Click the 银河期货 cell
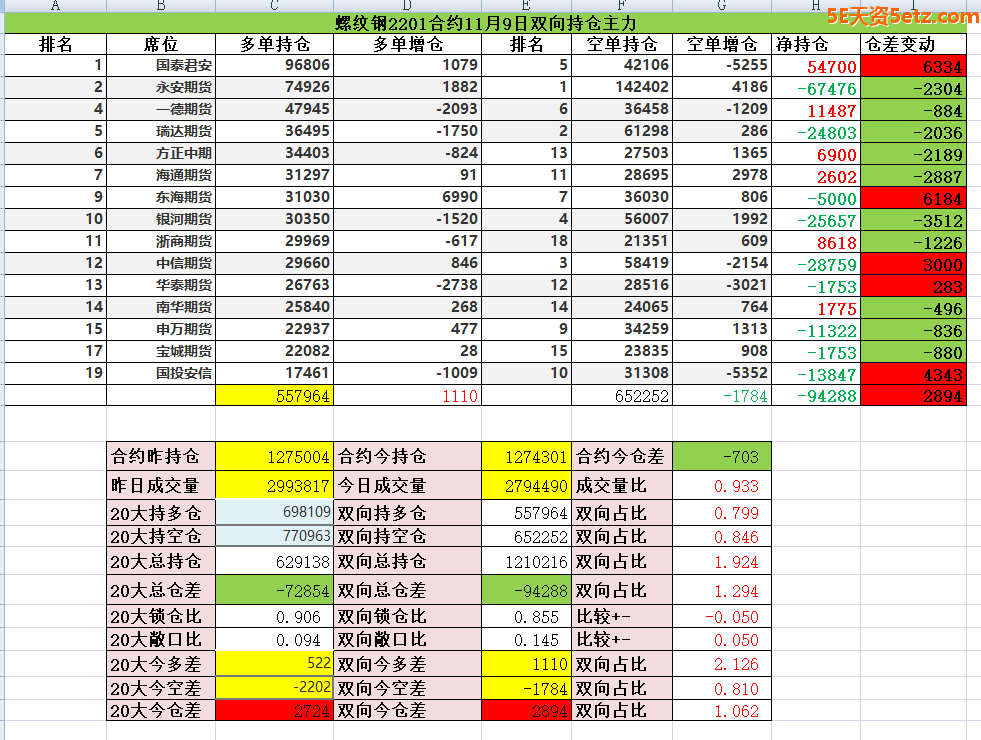 click(161, 219)
